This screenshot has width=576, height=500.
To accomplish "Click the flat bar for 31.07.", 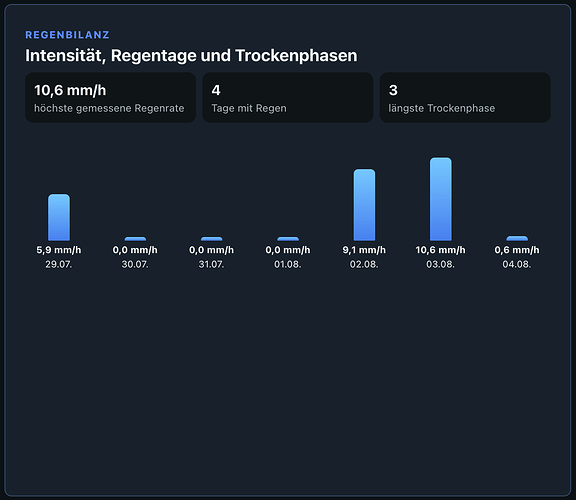I will pos(212,239).
